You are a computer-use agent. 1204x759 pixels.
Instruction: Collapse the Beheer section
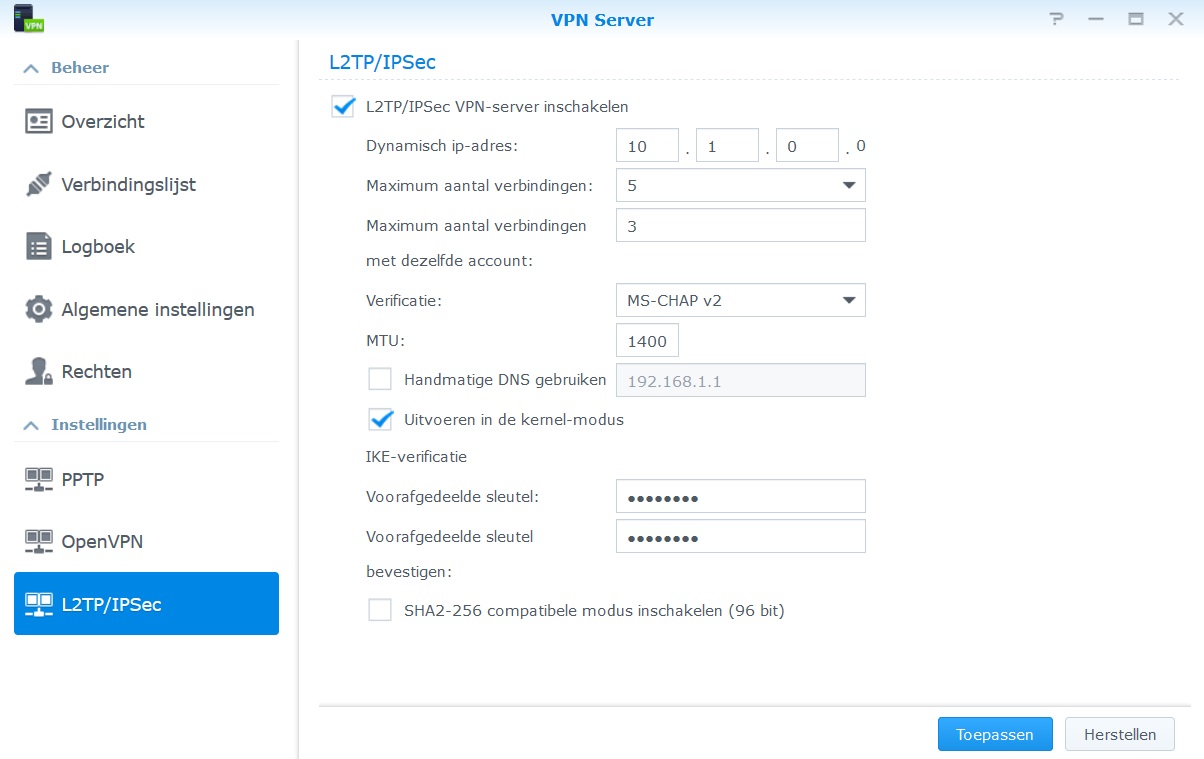[x=32, y=68]
